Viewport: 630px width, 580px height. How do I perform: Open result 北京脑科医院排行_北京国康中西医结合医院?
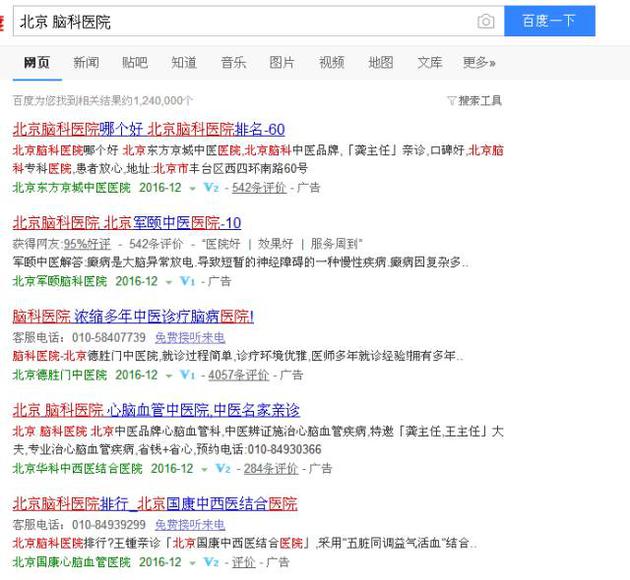point(155,504)
